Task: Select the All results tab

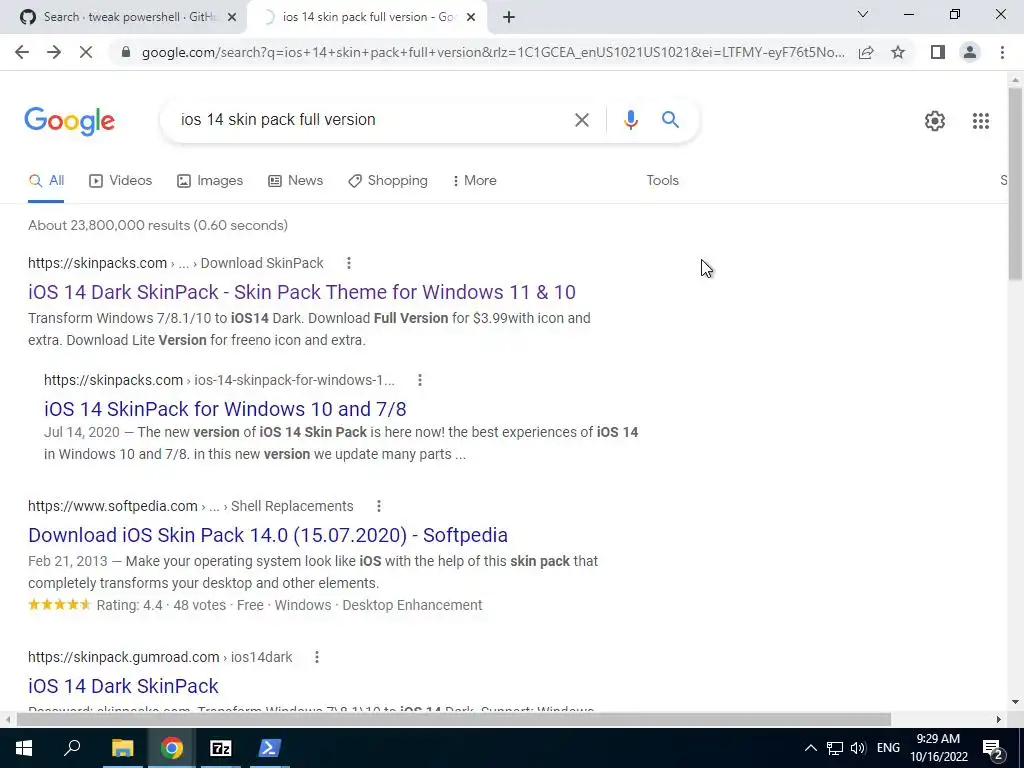Action: (46, 181)
